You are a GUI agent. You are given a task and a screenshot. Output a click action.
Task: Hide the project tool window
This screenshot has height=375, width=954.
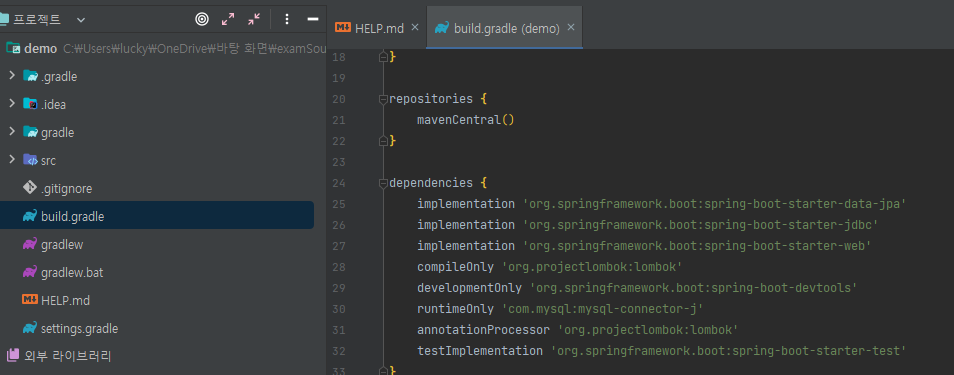313,19
